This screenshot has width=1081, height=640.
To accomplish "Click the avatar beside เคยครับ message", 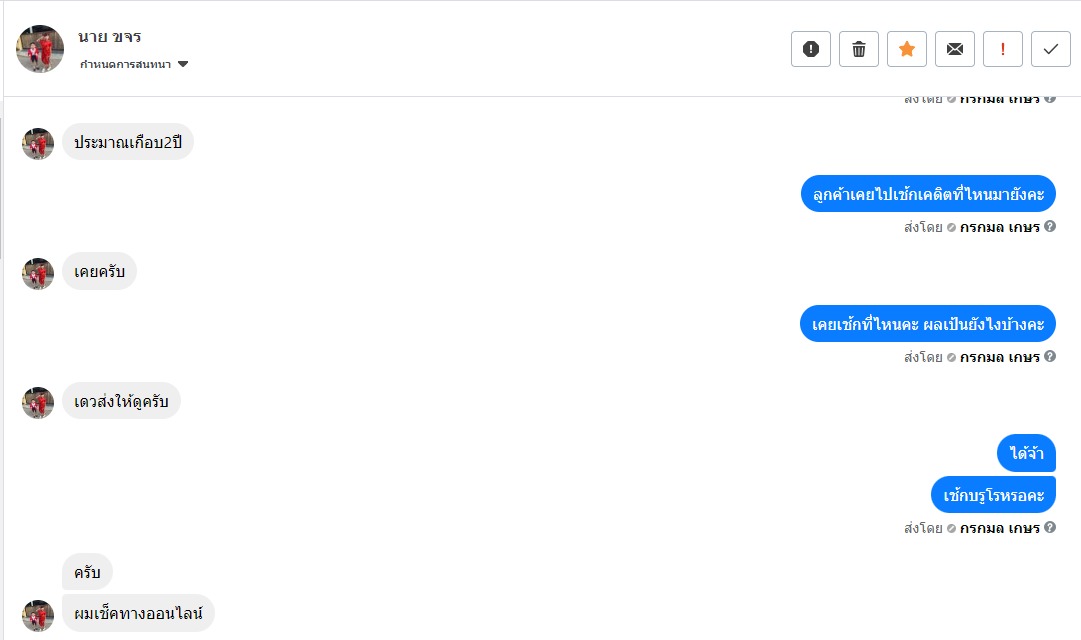I will click(x=38, y=273).
